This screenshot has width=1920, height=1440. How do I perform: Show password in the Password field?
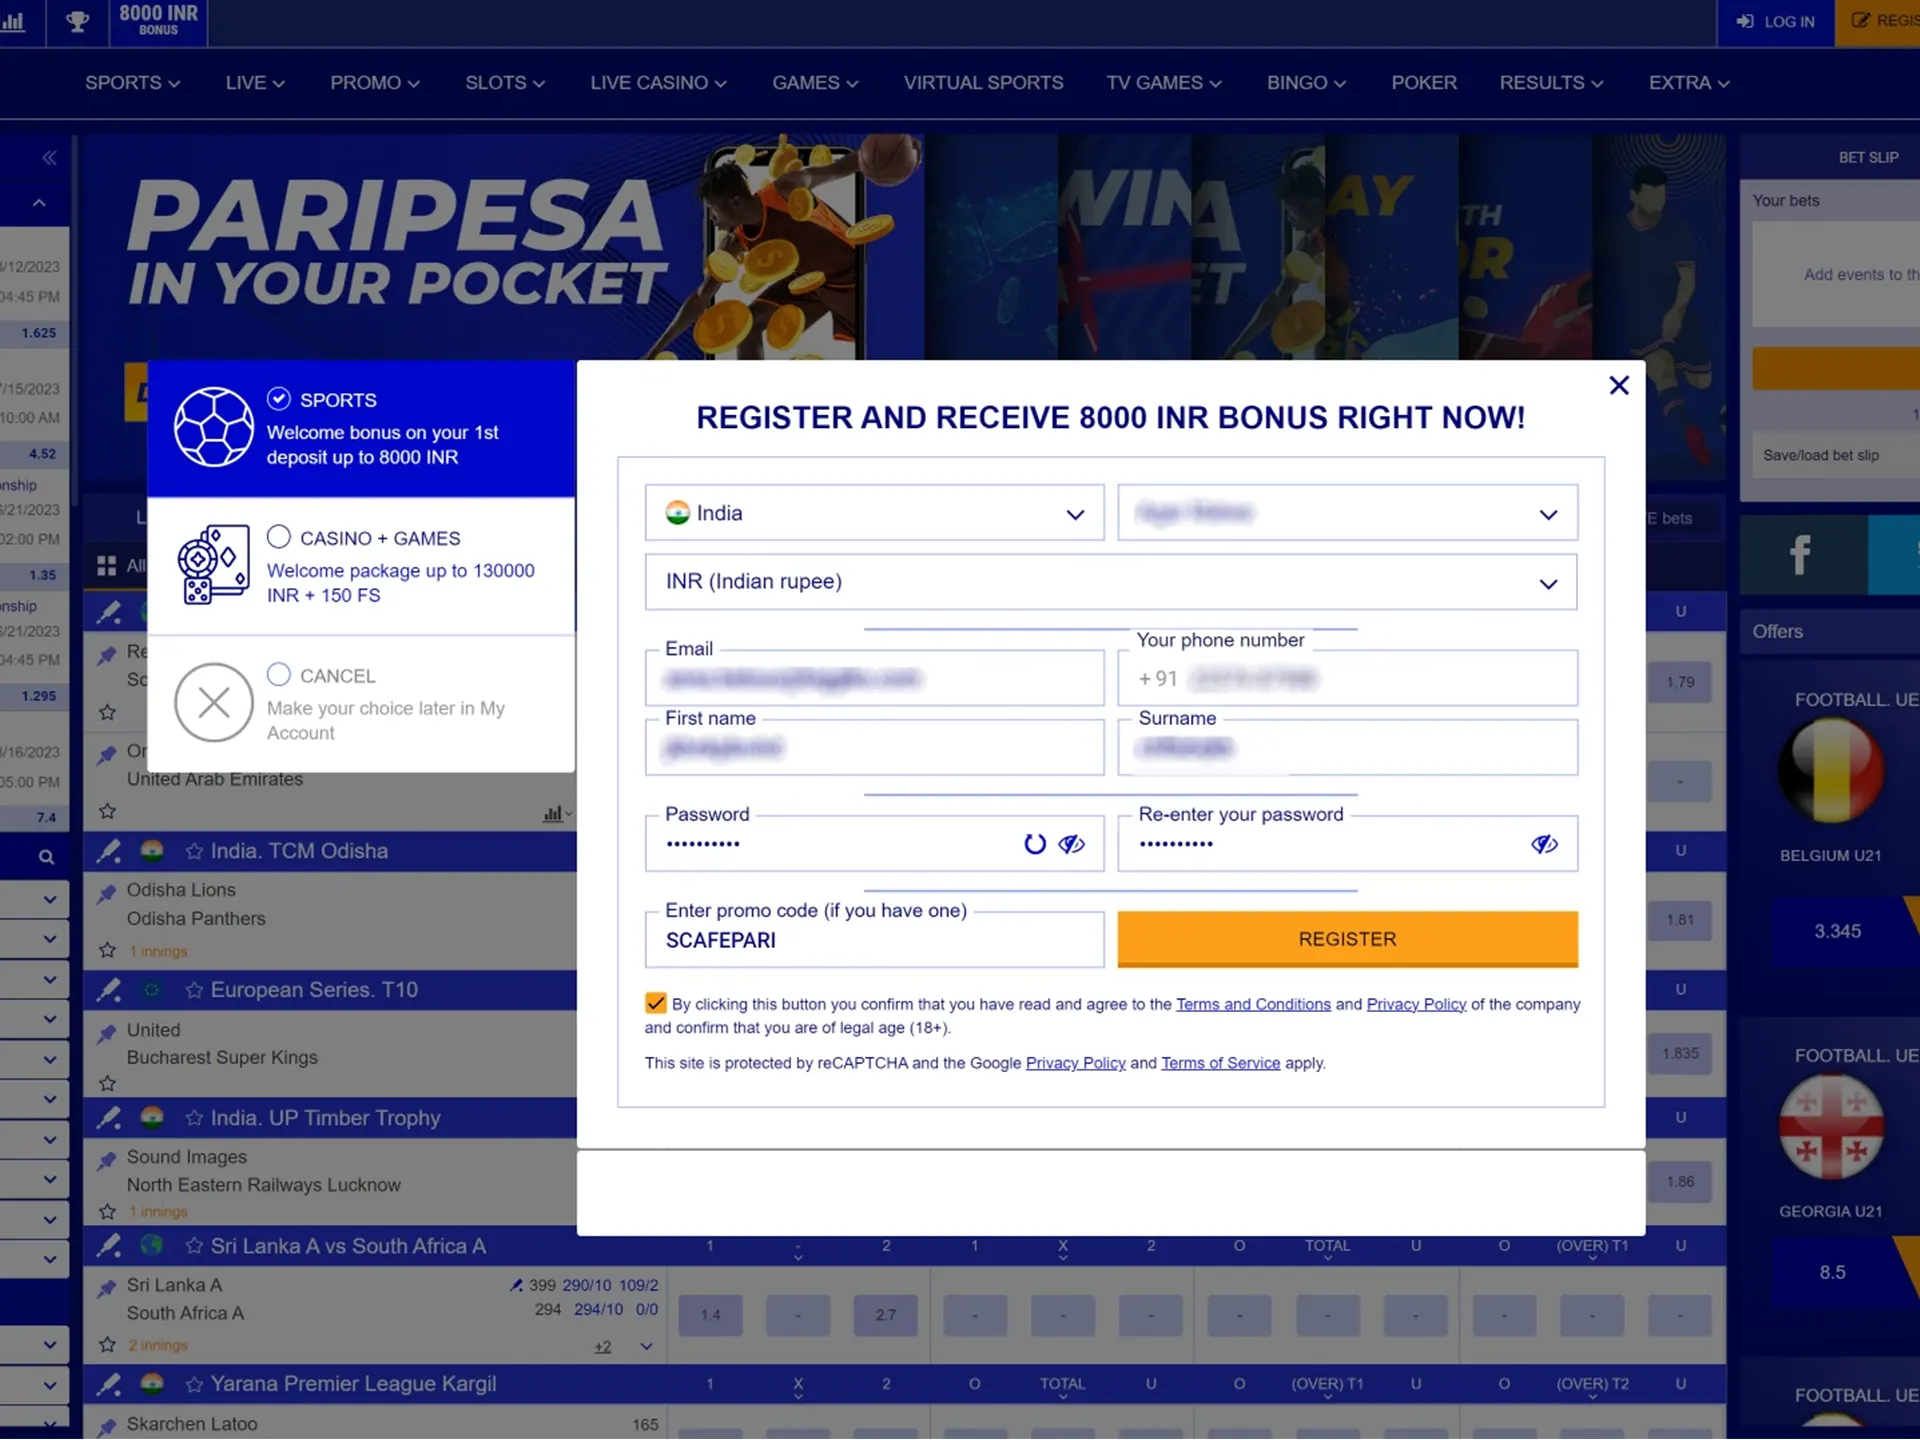[1072, 844]
